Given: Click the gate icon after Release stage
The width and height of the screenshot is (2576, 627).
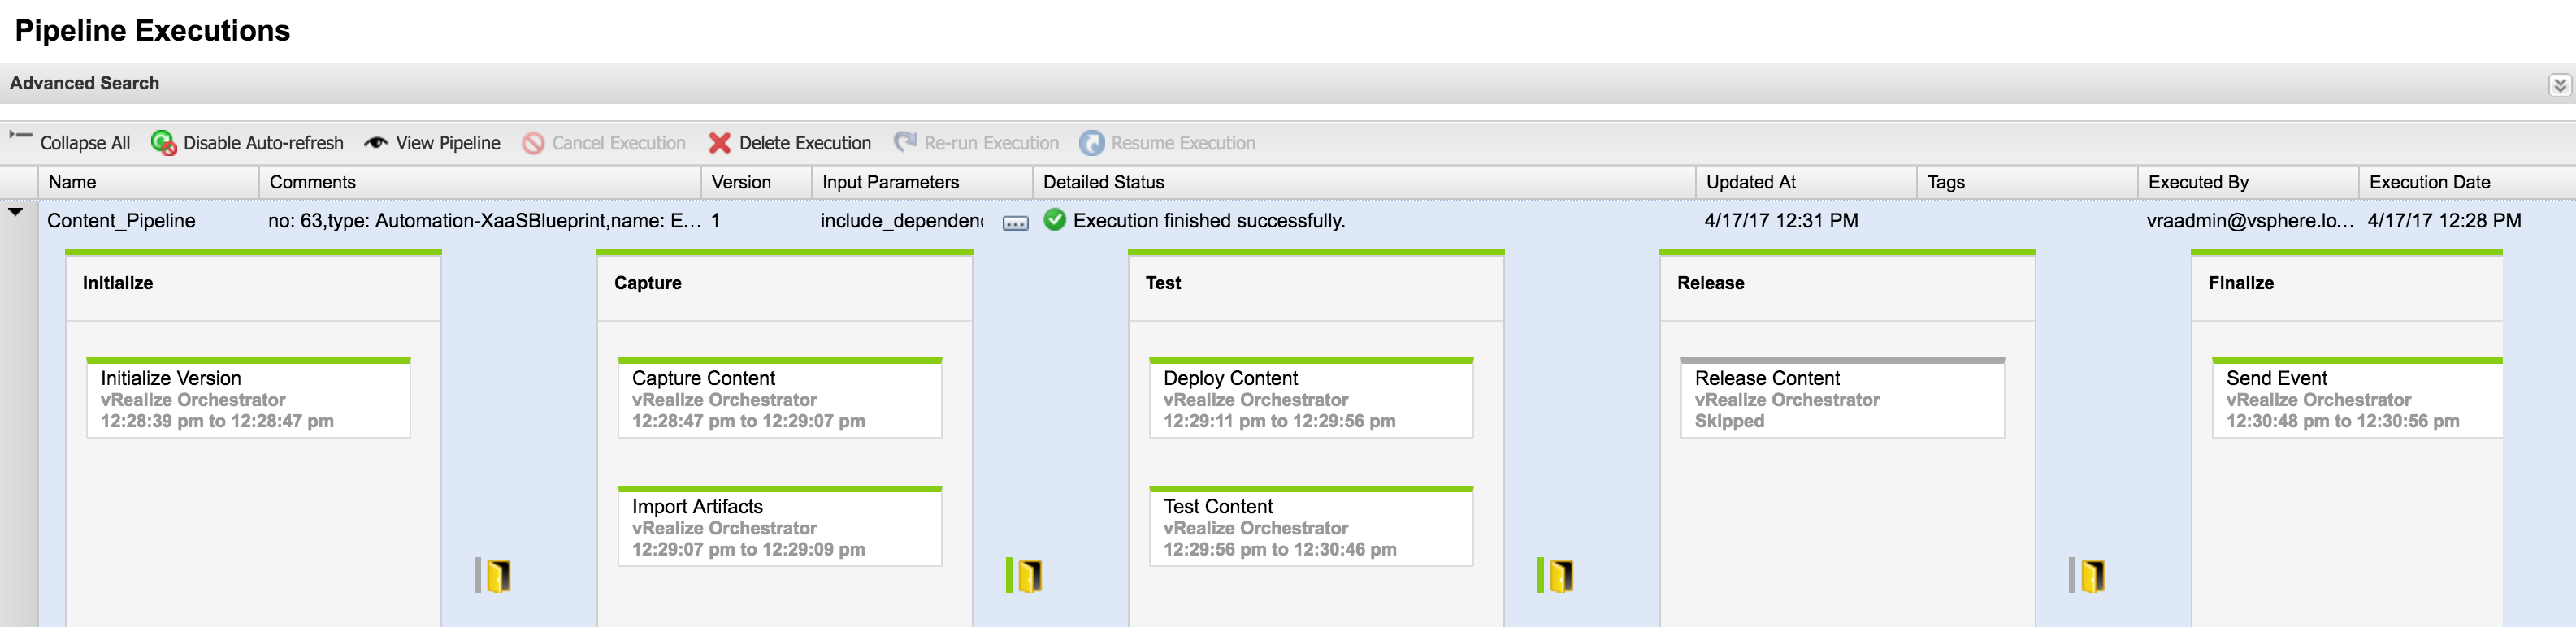Looking at the screenshot, I should click(x=2091, y=576).
